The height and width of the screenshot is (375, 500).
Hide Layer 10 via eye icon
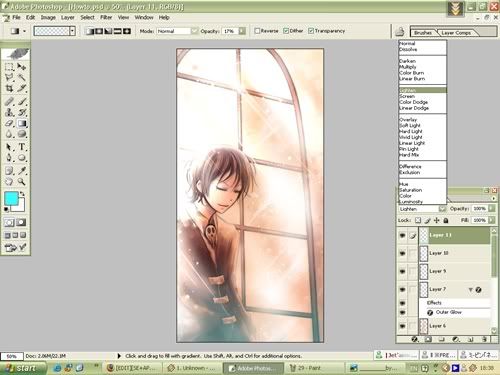402,253
